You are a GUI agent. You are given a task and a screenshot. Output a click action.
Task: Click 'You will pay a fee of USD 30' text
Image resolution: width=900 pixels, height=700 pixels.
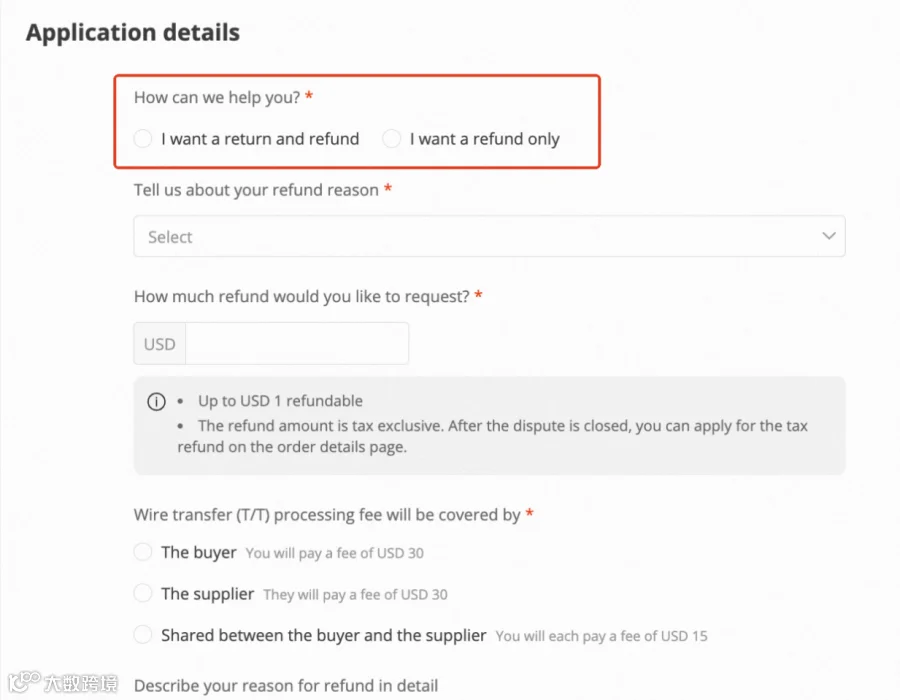[335, 553]
